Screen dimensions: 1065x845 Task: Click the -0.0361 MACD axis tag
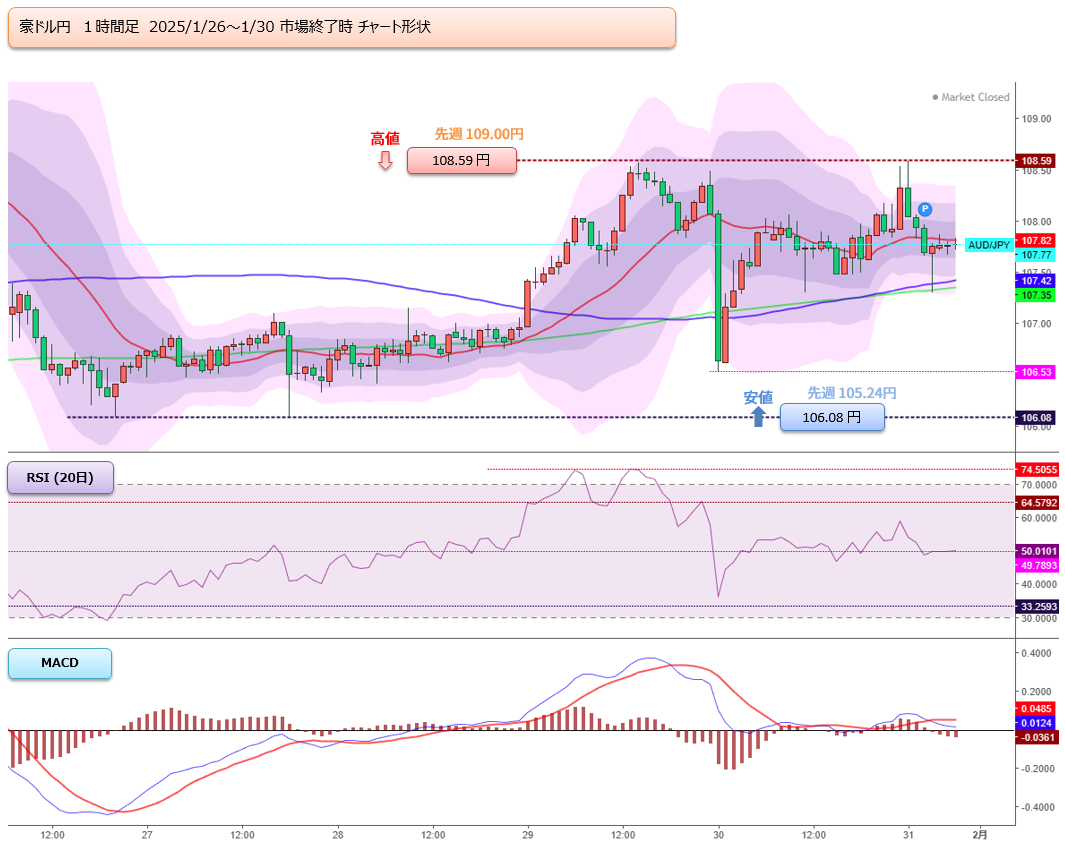point(1036,737)
